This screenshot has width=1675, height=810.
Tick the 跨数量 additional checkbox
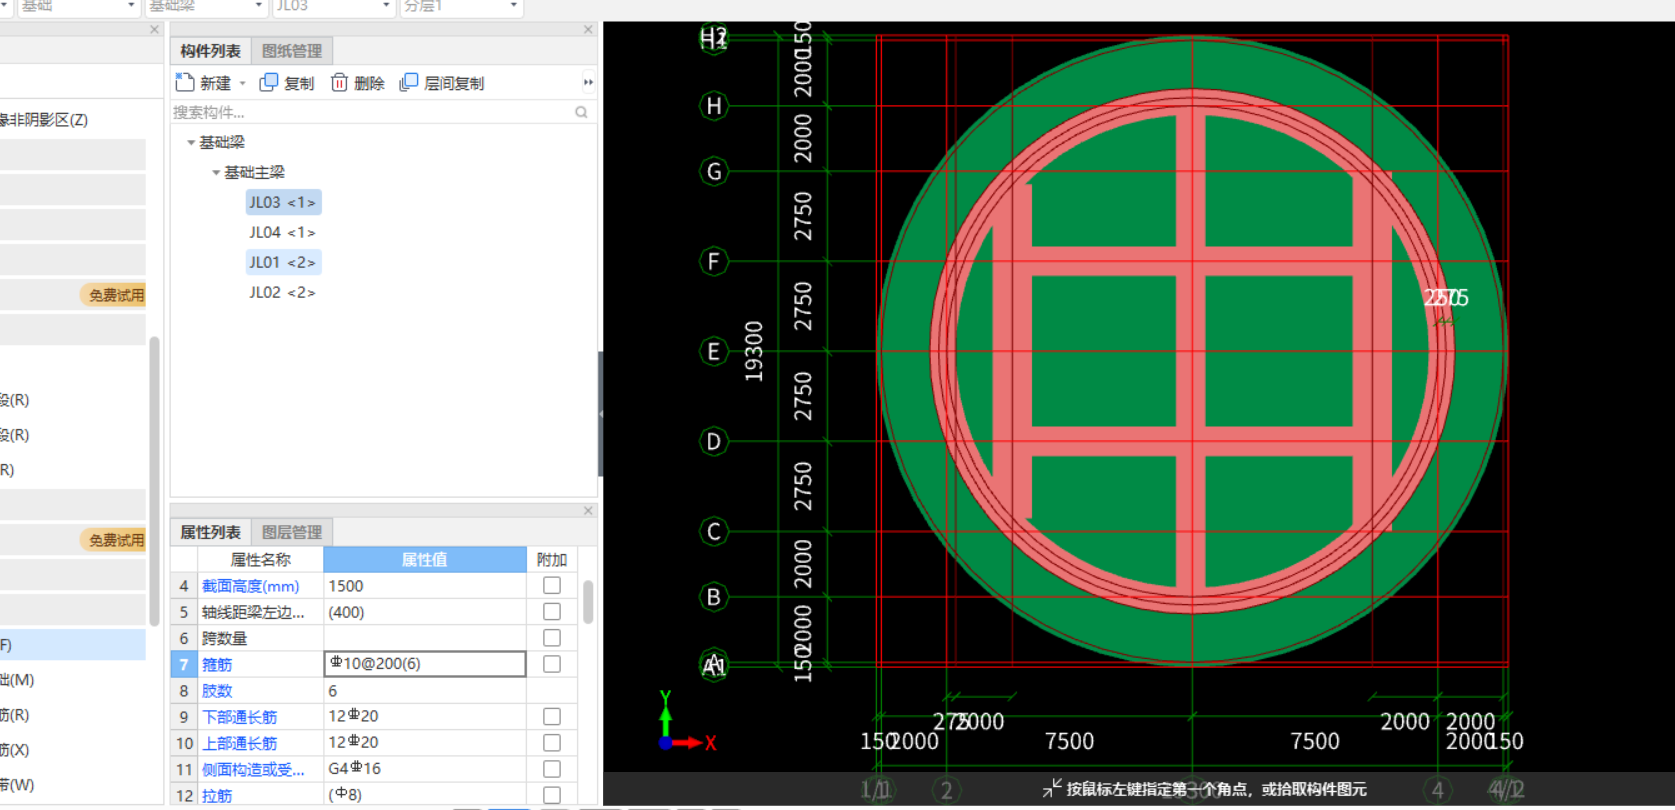pyautogui.click(x=552, y=637)
